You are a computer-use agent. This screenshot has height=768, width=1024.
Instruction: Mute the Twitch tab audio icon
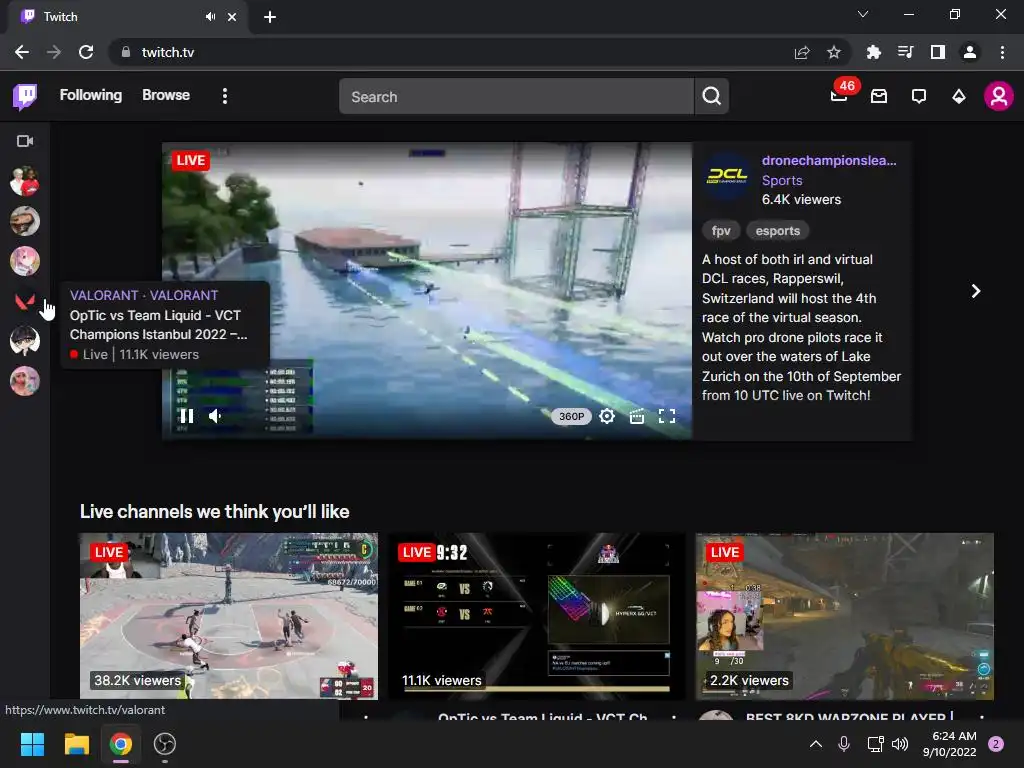[x=210, y=17]
